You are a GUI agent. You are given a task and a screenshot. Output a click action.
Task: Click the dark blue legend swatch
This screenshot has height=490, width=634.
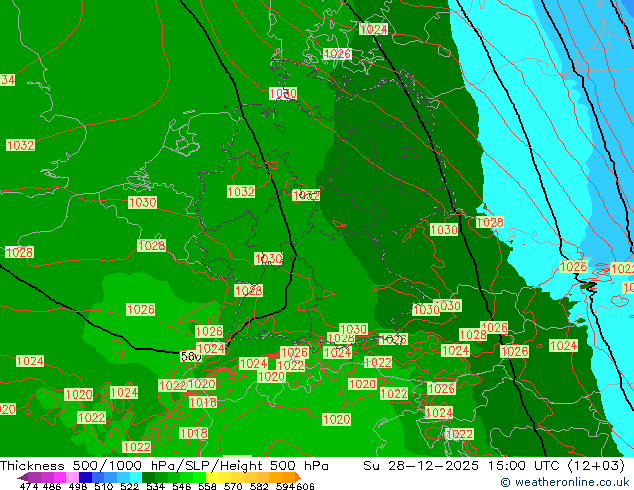tap(85, 477)
